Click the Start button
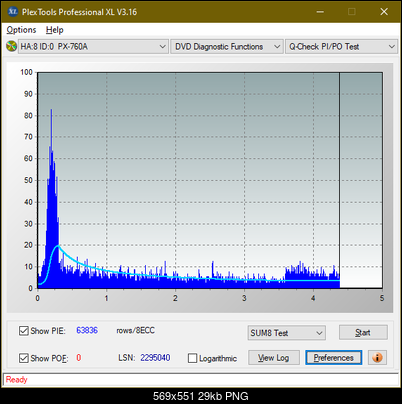Image resolution: width=402 pixels, height=404 pixels. 363,332
